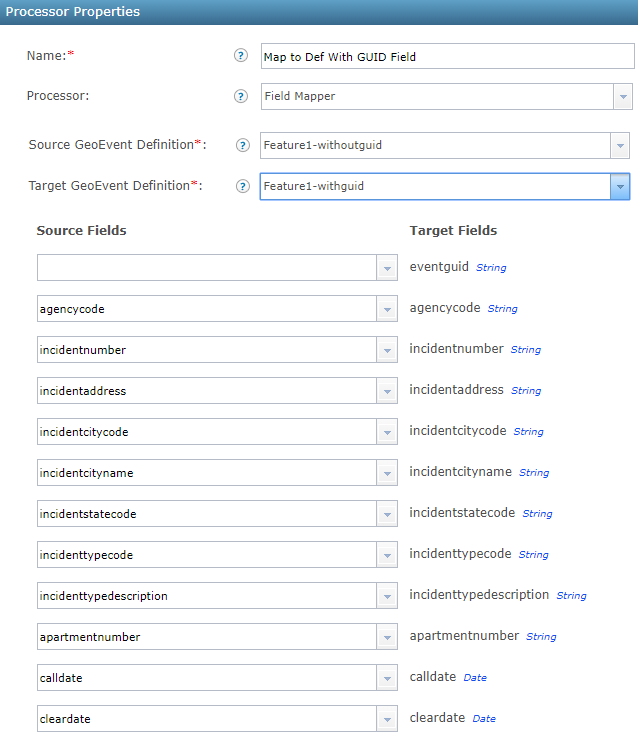
Task: Open the Target GeoEvent Definition dropdown arrow
Action: coord(620,187)
